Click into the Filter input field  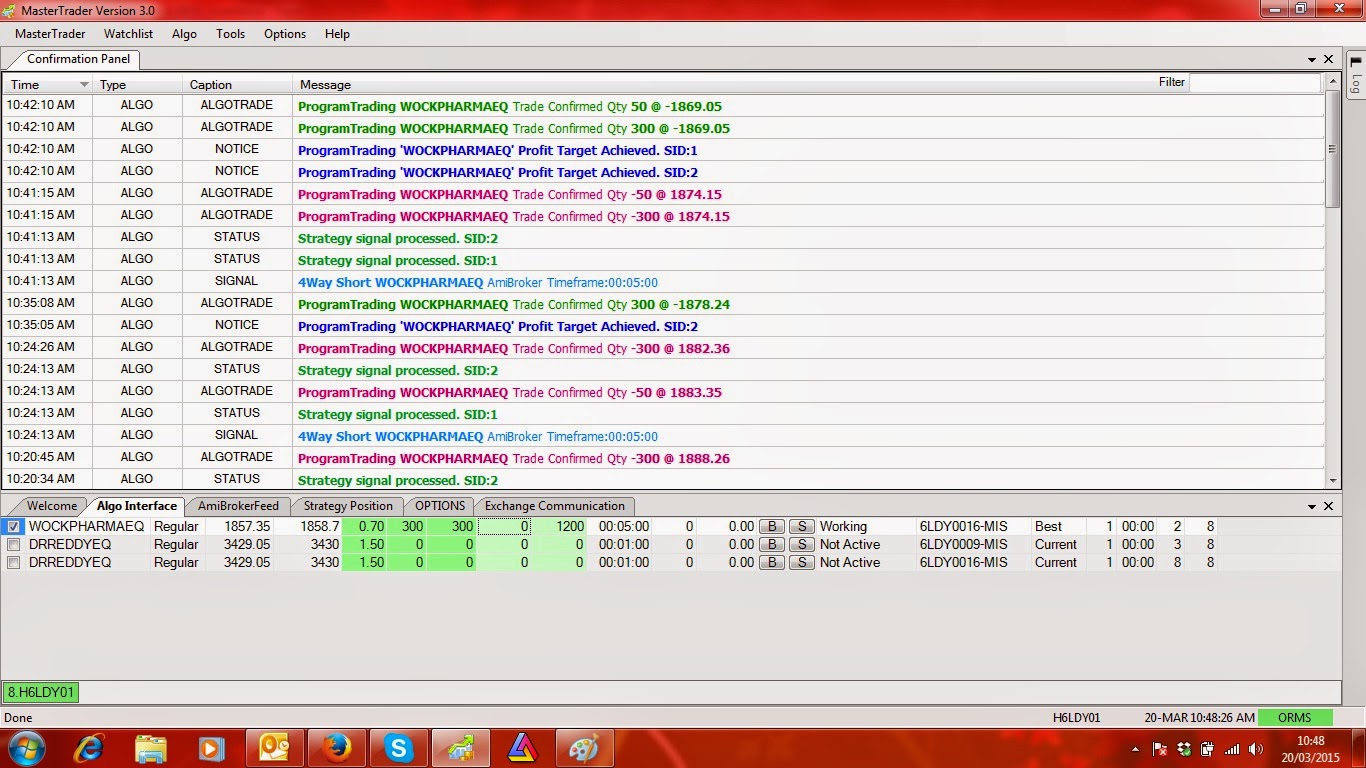1255,83
